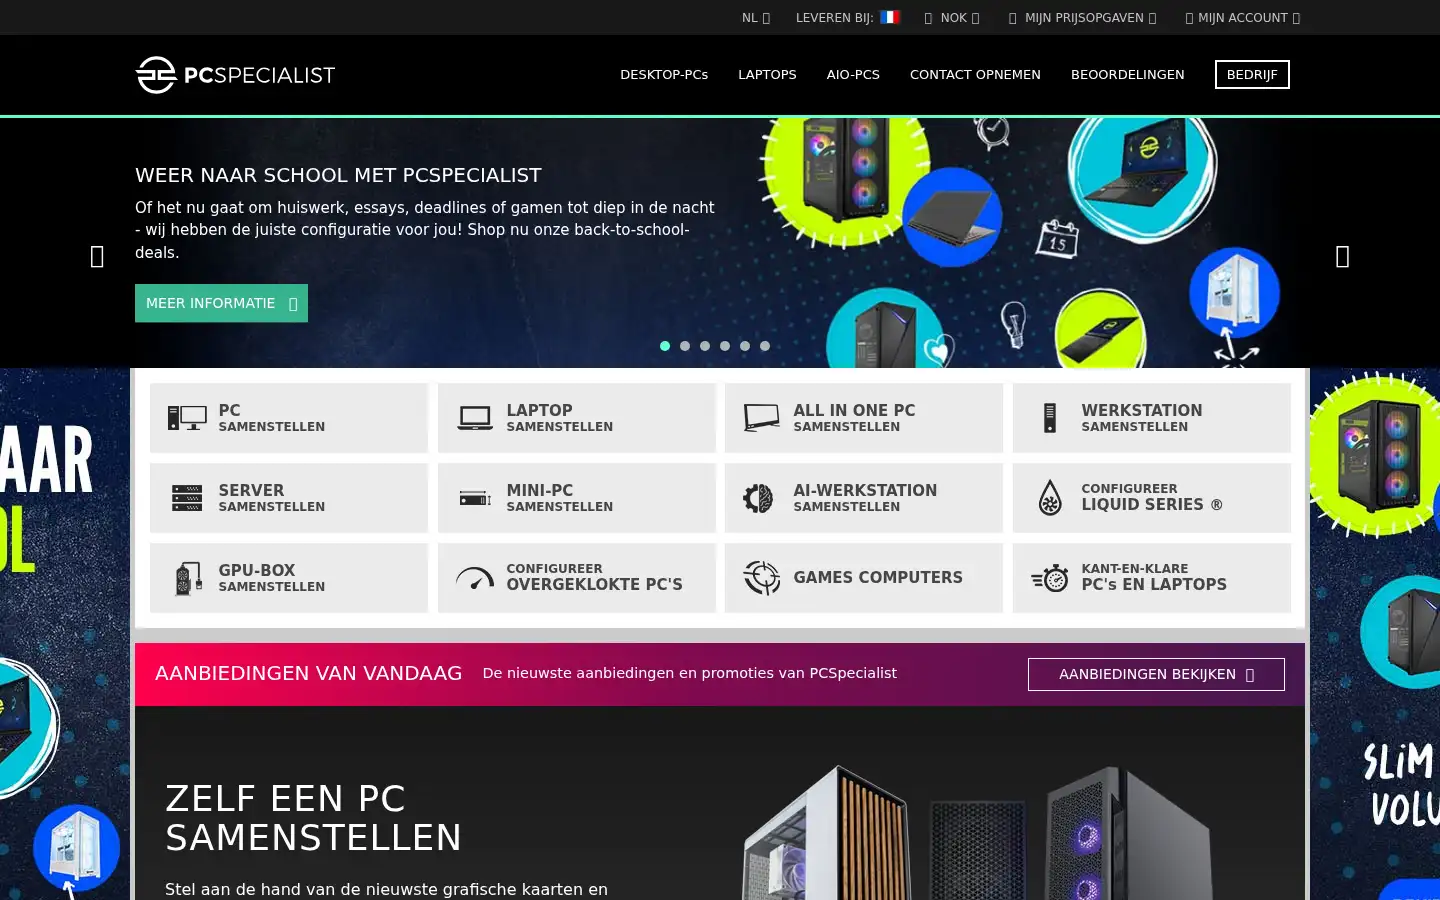The height and width of the screenshot is (900, 1440).
Task: Click the Werkstation tower icon
Action: click(1049, 418)
